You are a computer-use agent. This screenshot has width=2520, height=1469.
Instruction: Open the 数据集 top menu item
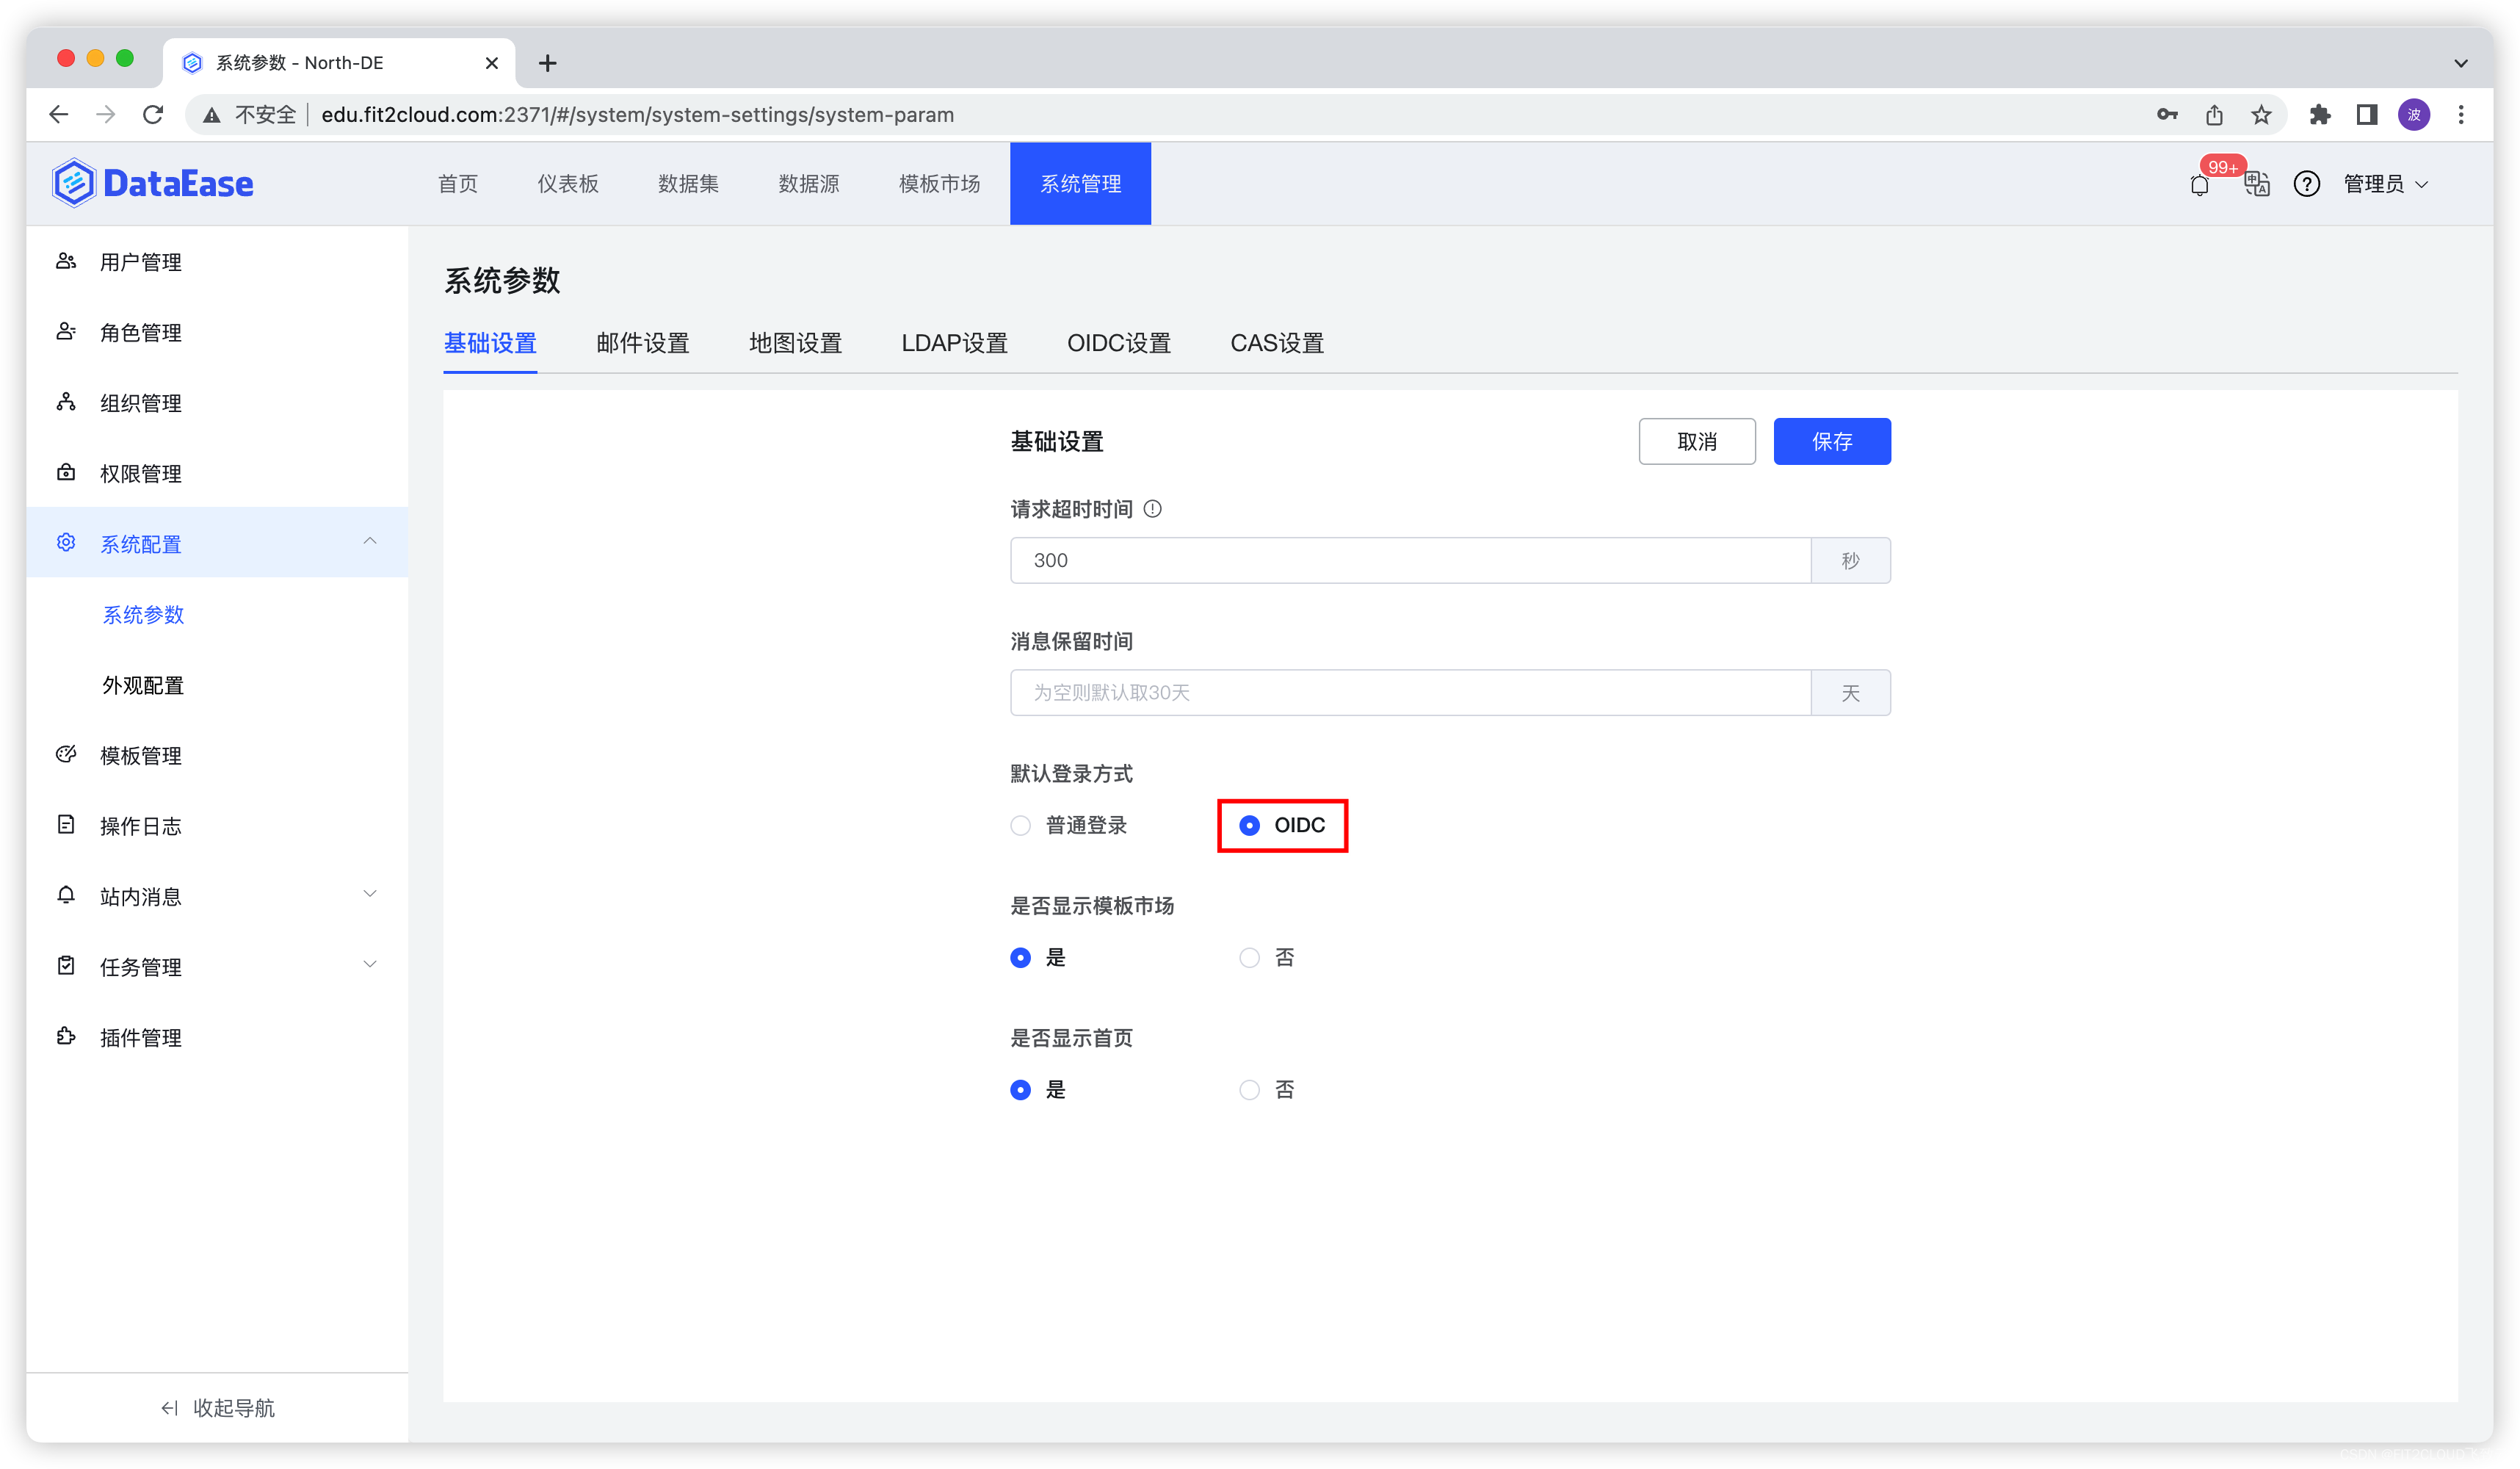coord(688,184)
